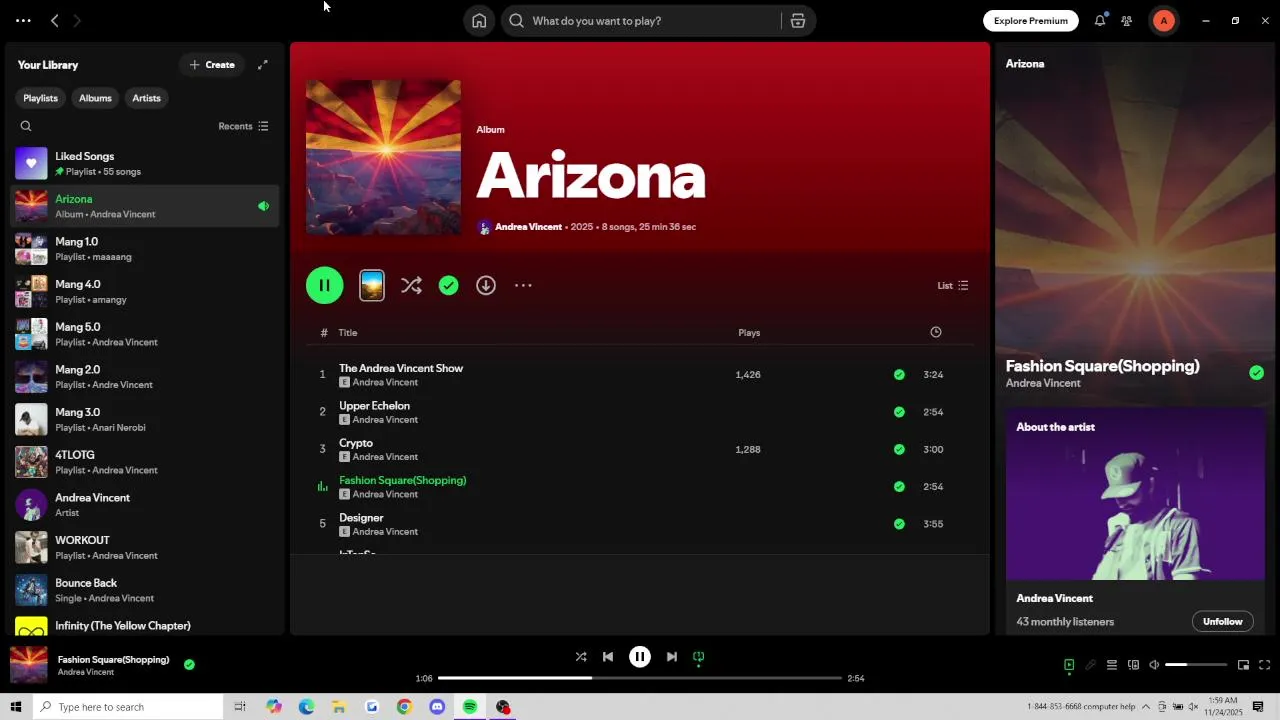Expand Your Library to full width
The width and height of the screenshot is (1280, 720).
coord(263,65)
